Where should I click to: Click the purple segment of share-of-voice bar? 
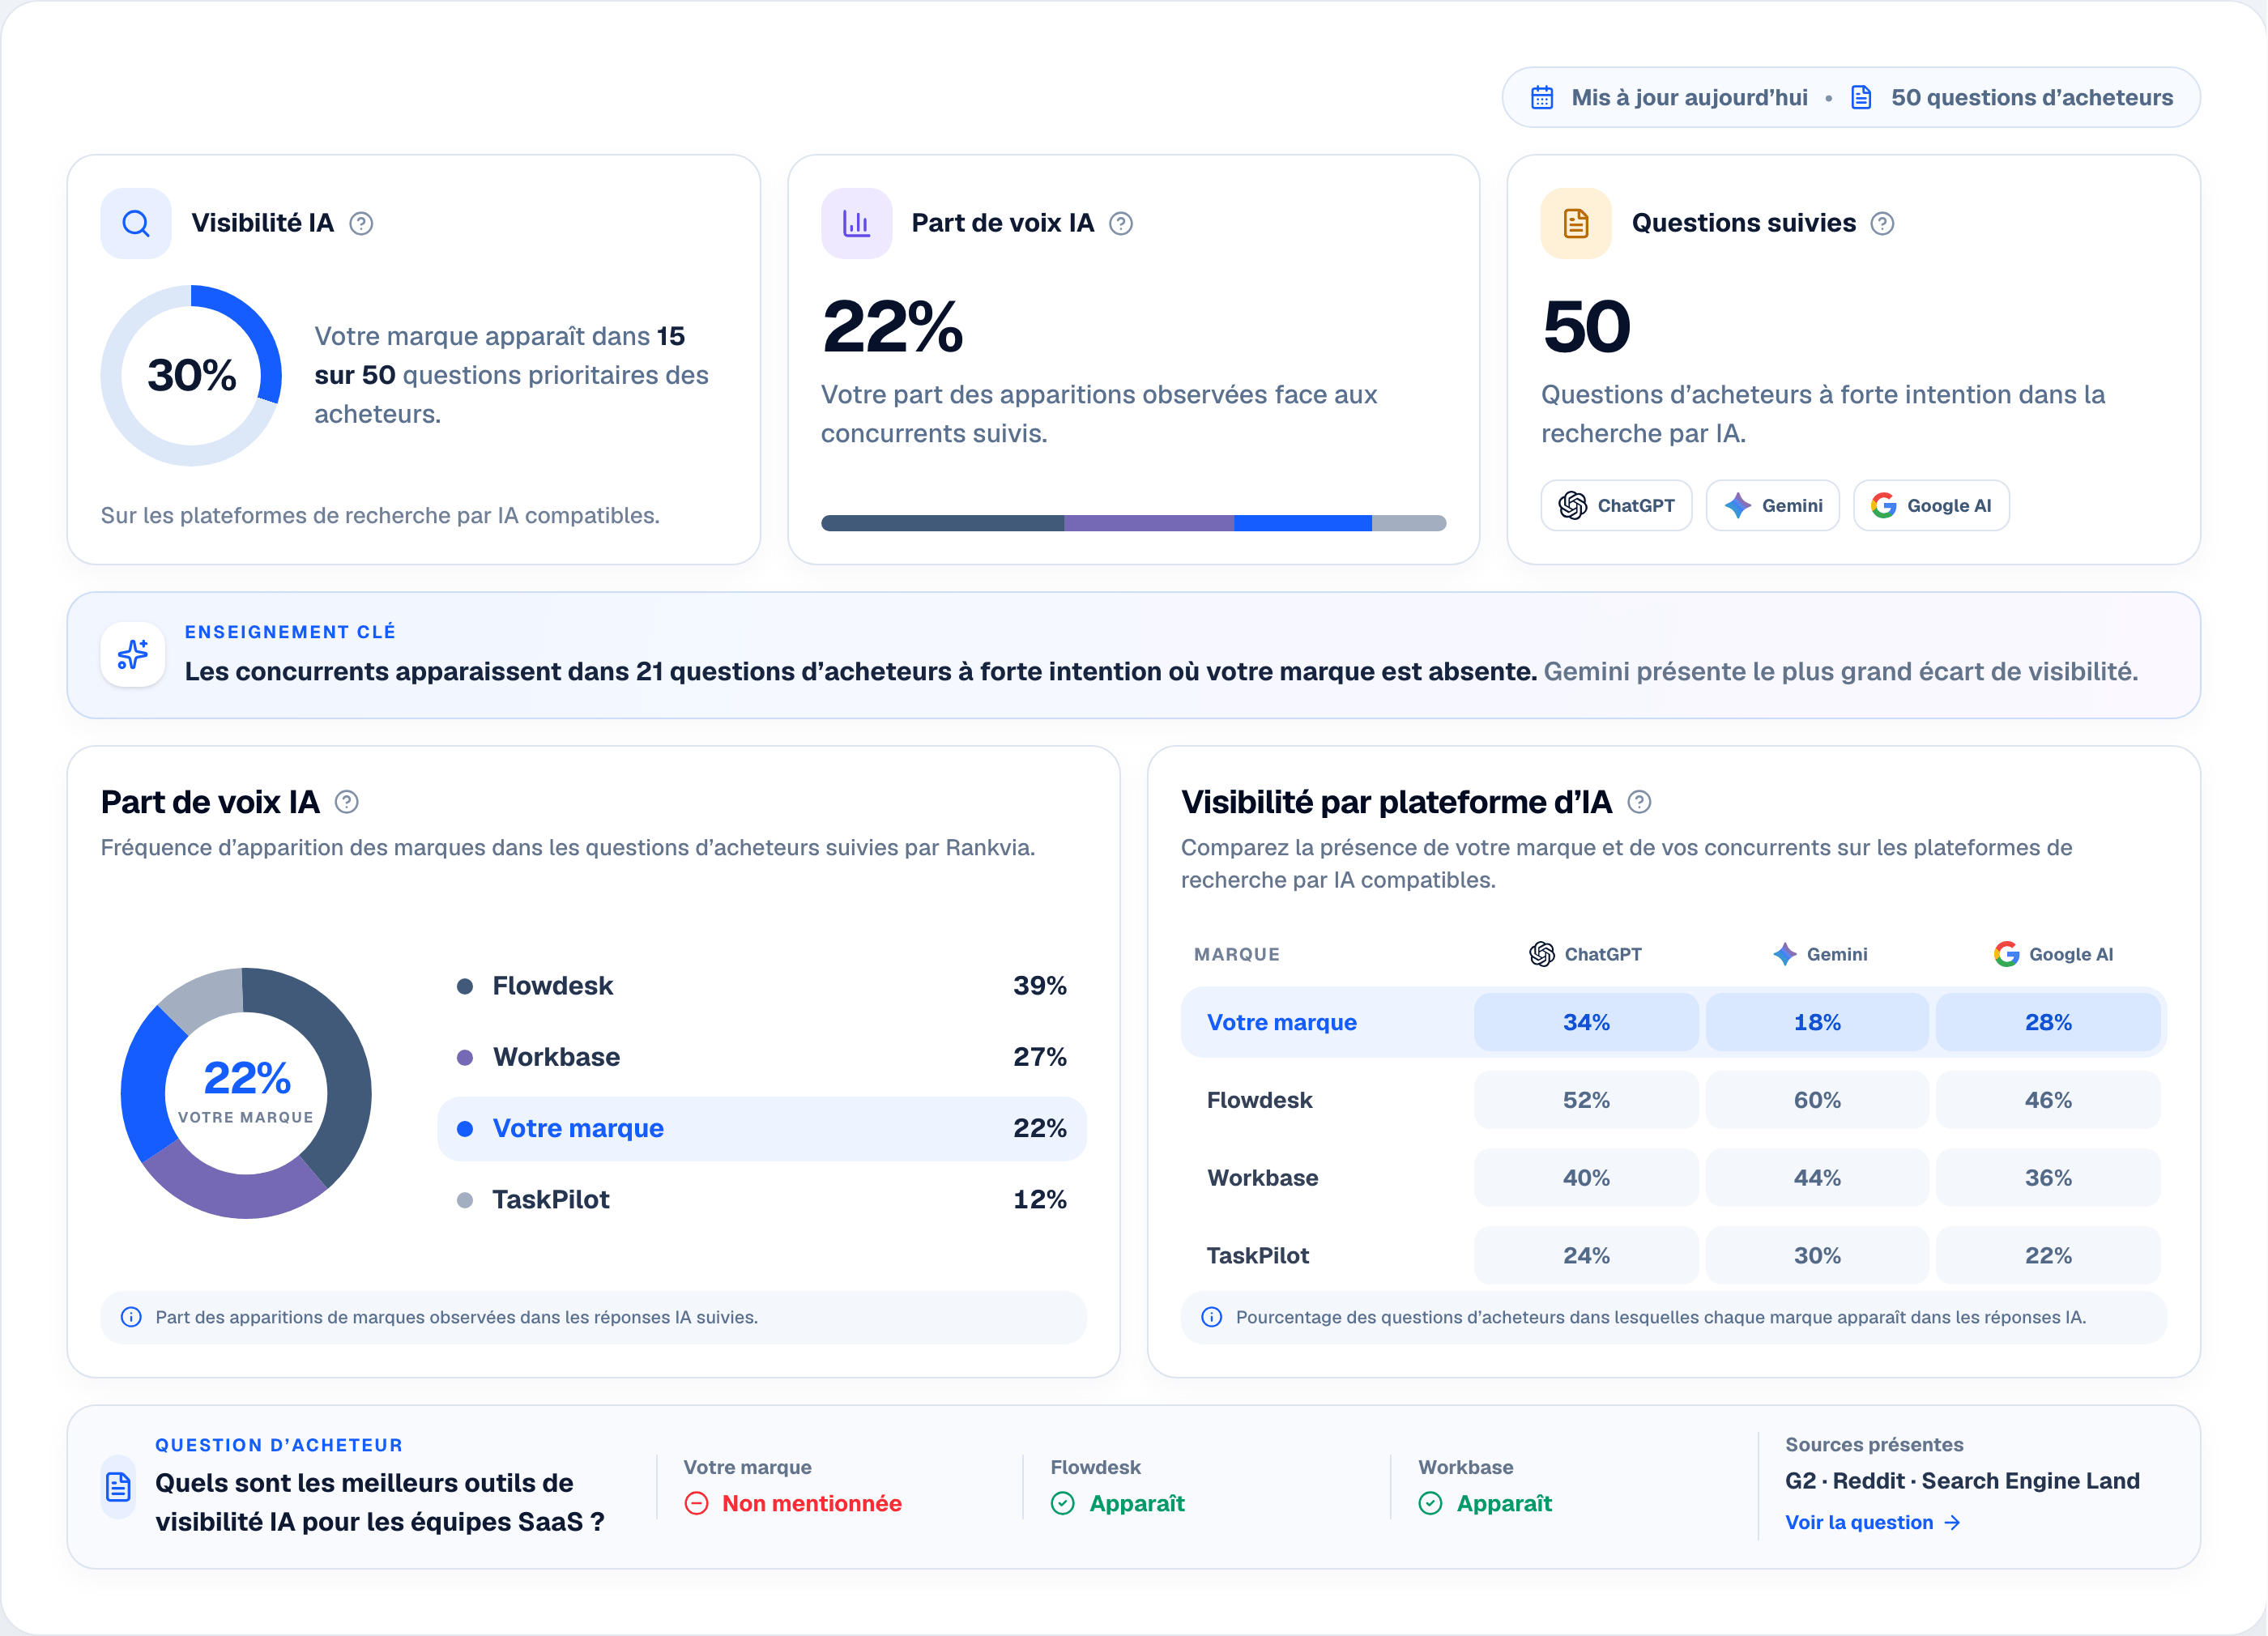pos(1149,523)
